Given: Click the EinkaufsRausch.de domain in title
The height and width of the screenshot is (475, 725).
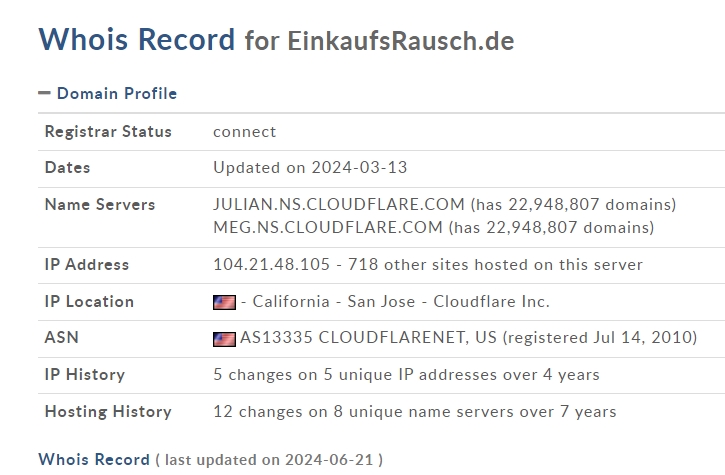Looking at the screenshot, I should pyautogui.click(x=400, y=41).
